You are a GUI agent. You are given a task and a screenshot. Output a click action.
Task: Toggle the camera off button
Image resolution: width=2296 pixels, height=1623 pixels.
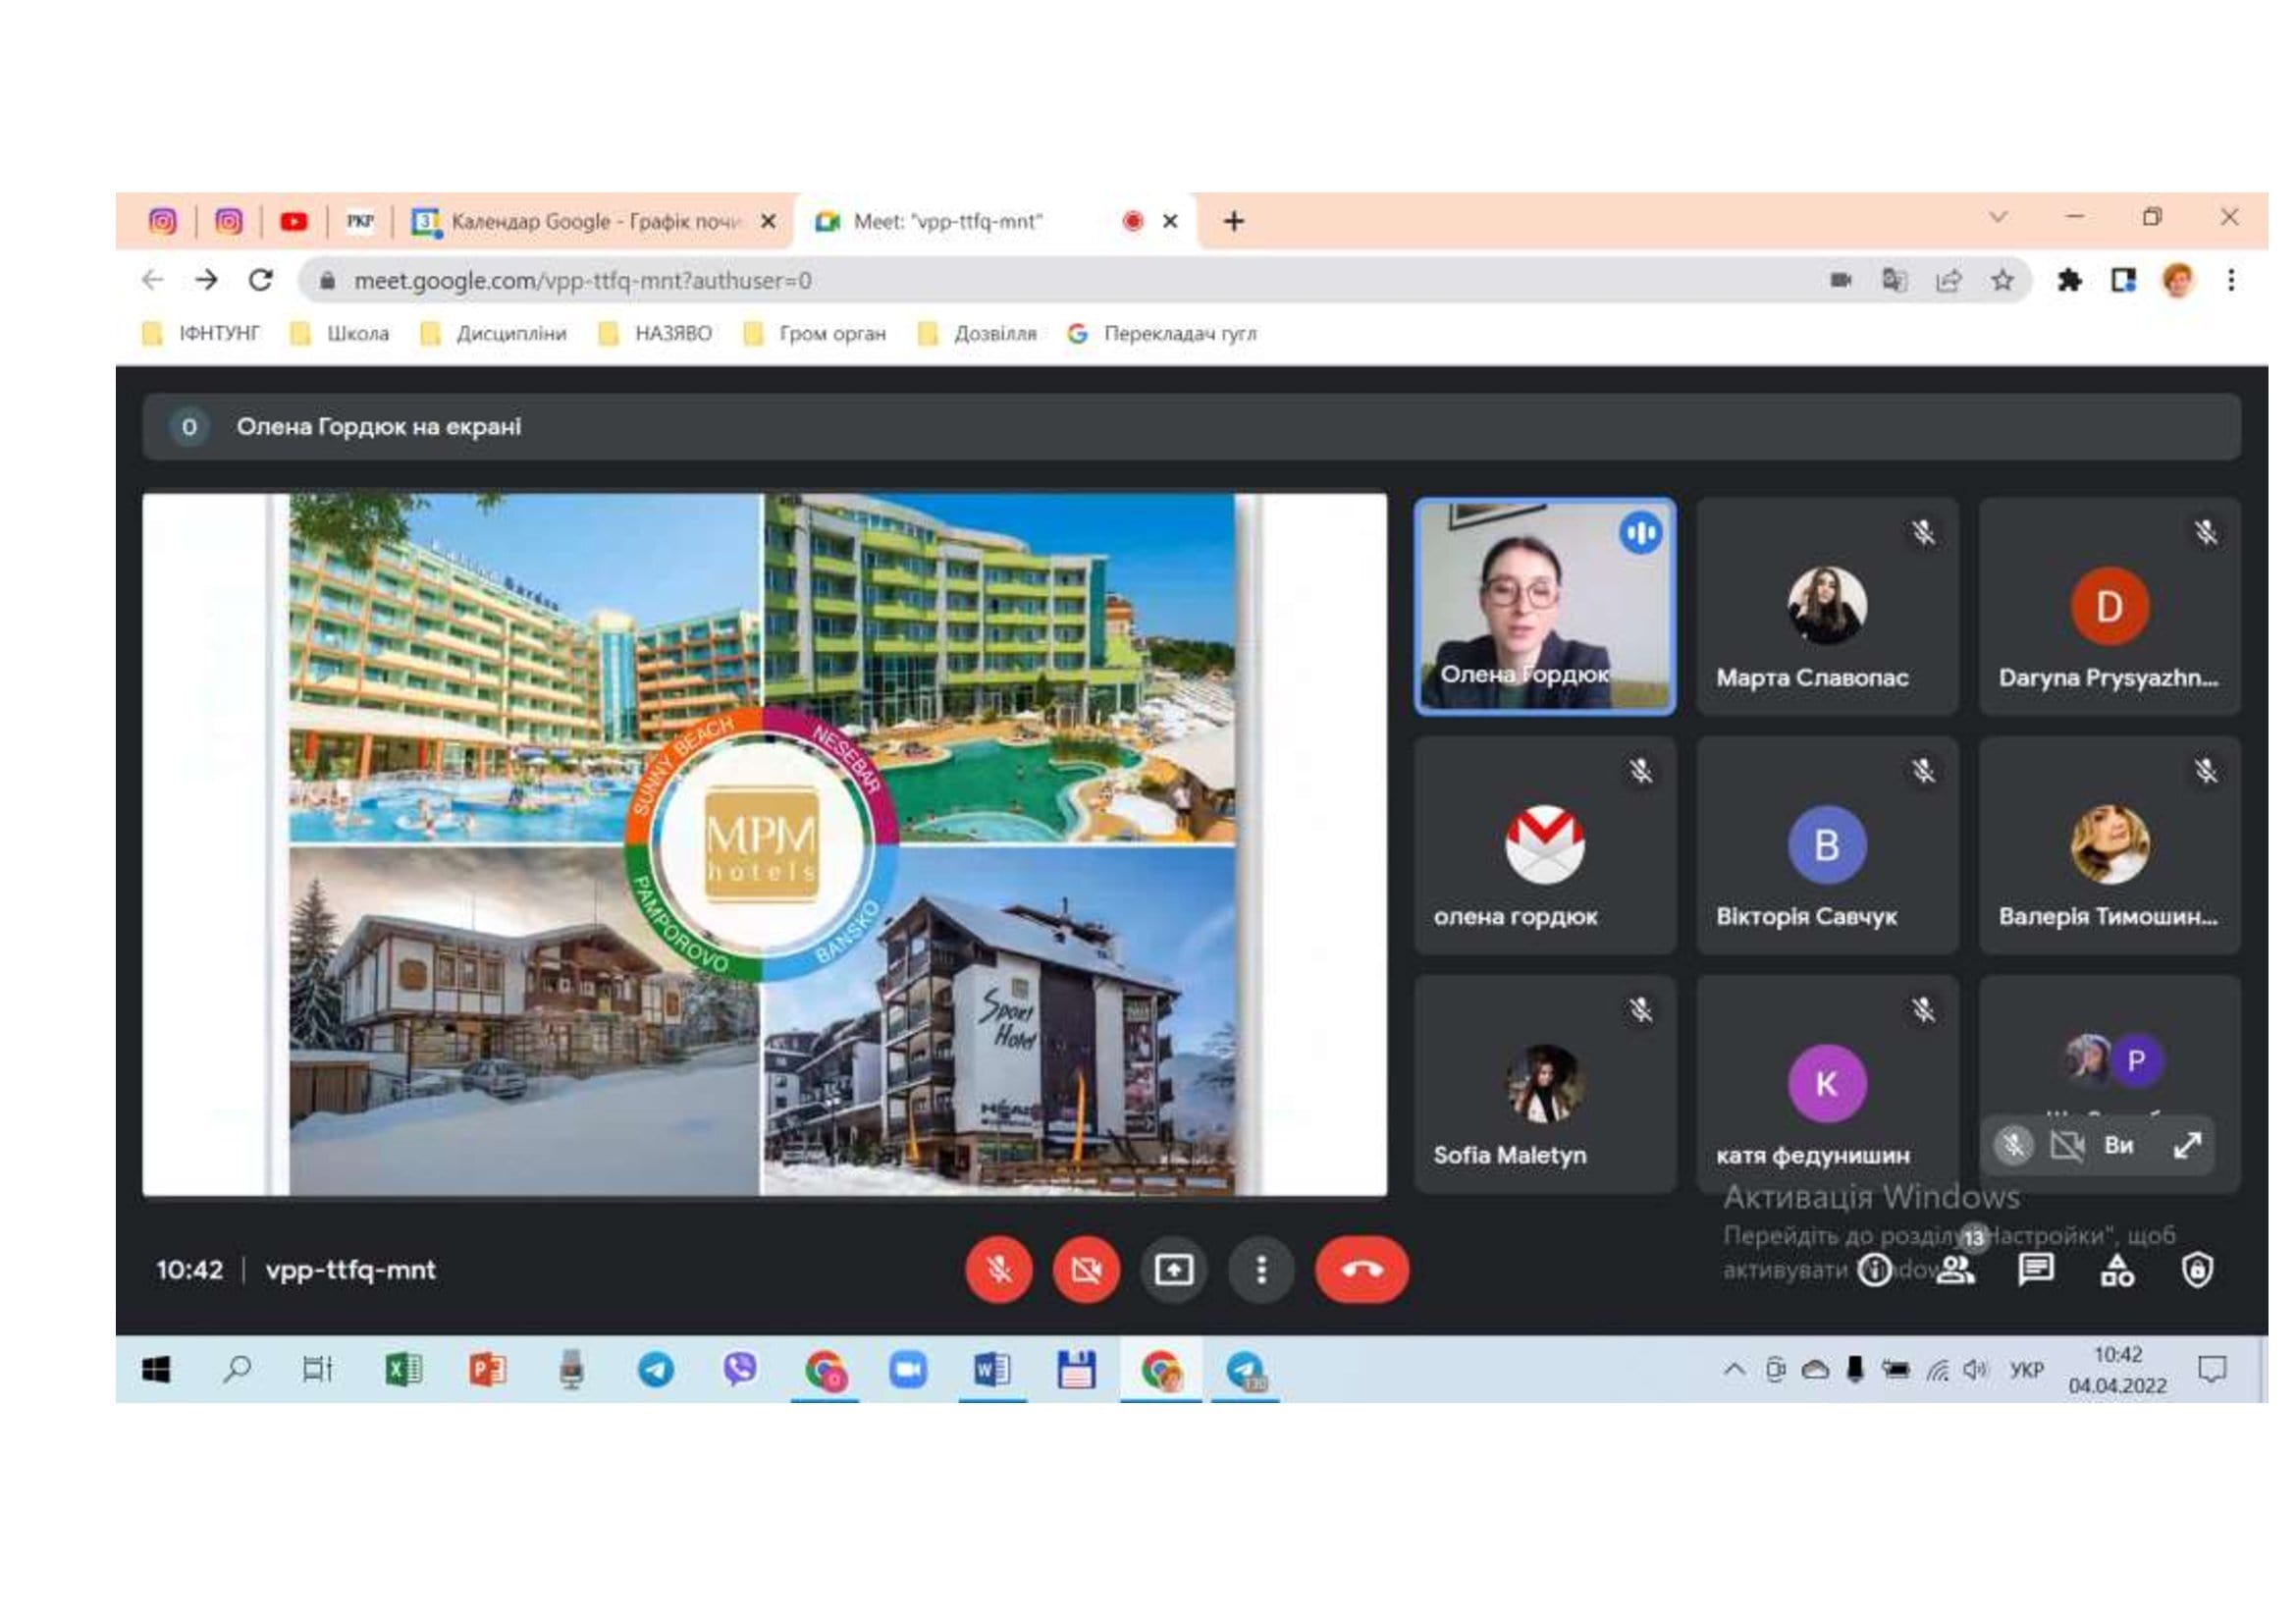(1085, 1269)
